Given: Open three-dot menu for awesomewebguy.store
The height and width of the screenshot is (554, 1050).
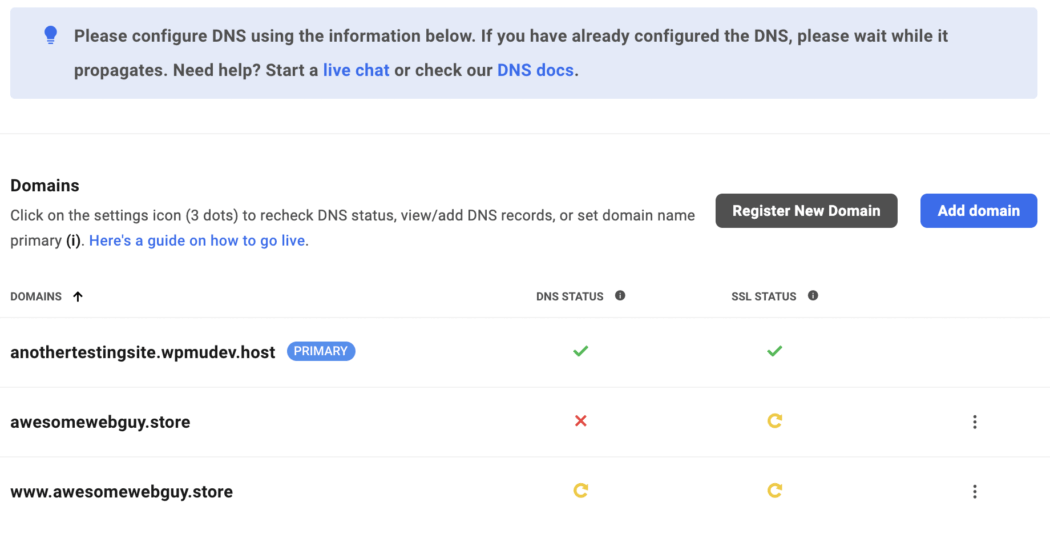Looking at the screenshot, I should point(975,422).
